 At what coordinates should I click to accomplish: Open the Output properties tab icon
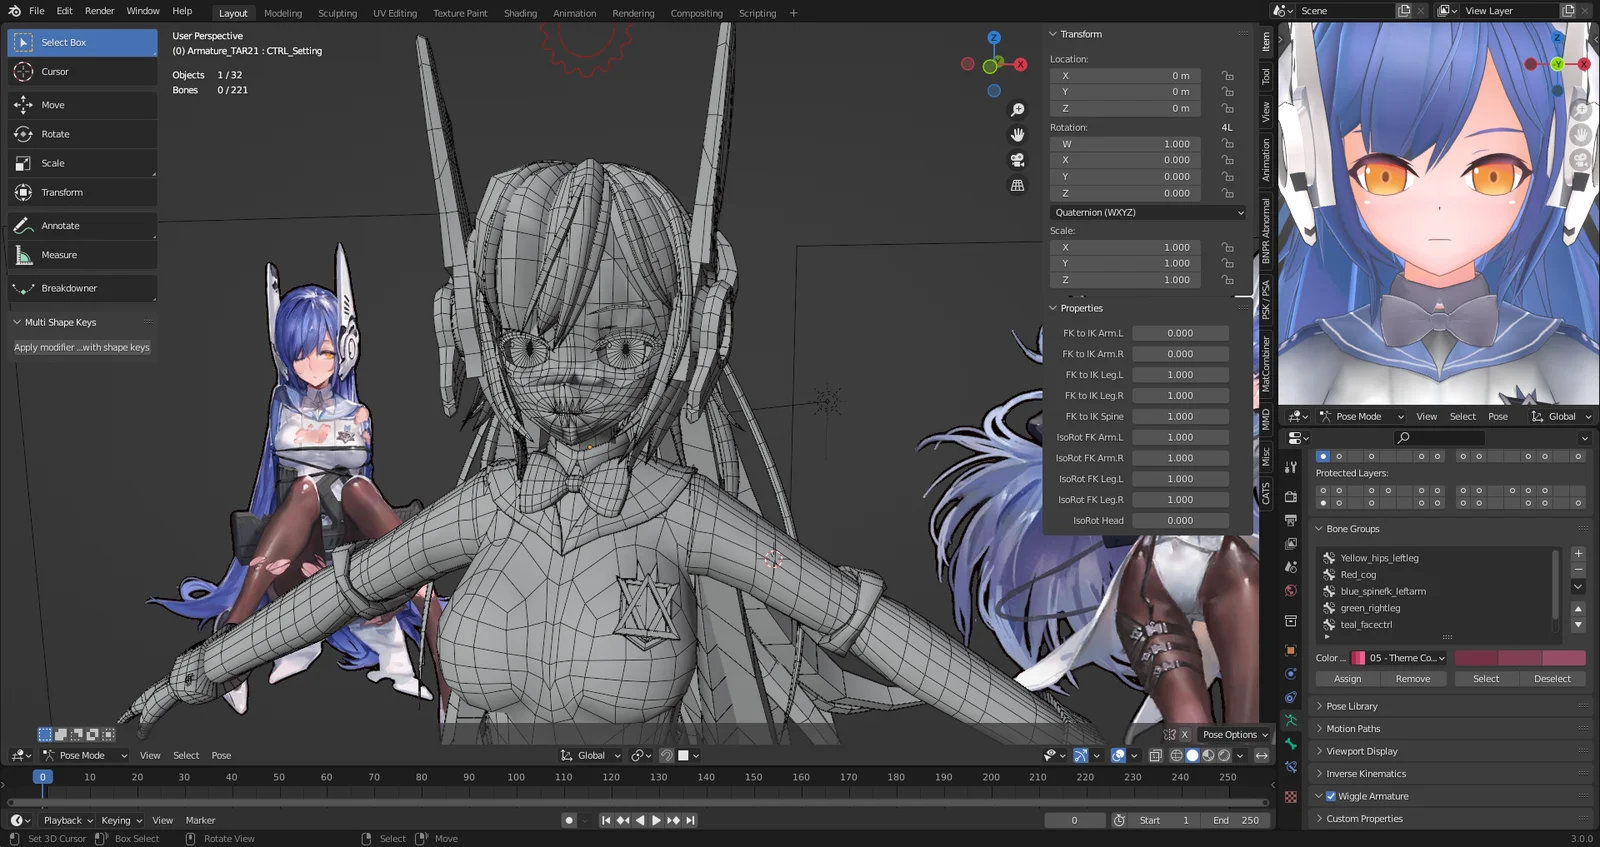click(x=1291, y=520)
